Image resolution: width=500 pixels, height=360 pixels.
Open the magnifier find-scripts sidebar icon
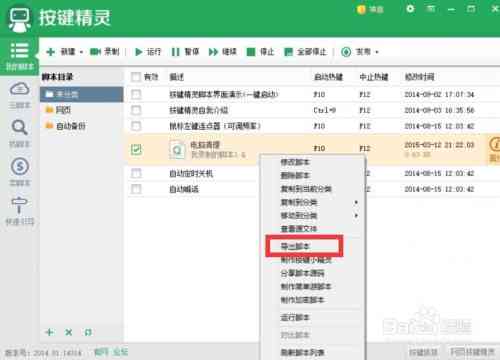pyautogui.click(x=19, y=127)
